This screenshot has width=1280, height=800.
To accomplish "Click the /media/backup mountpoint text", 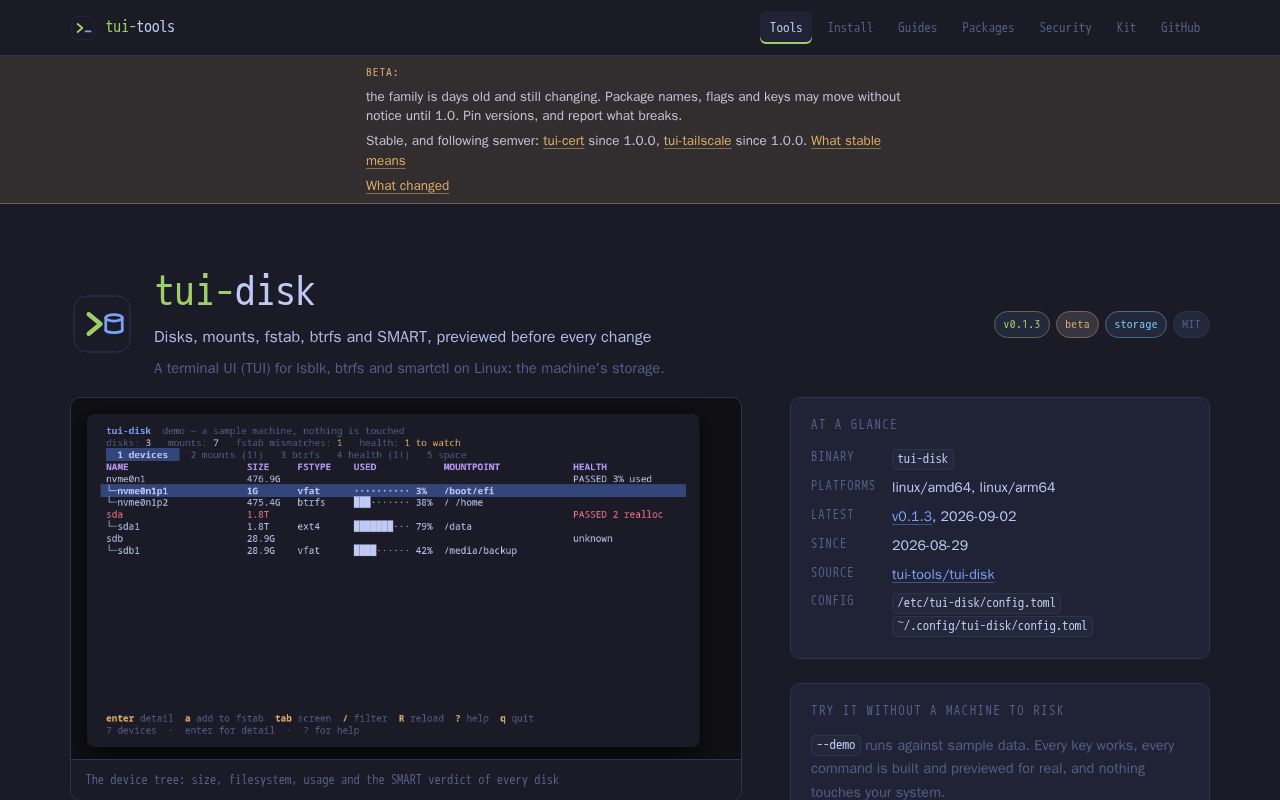I will tap(481, 551).
